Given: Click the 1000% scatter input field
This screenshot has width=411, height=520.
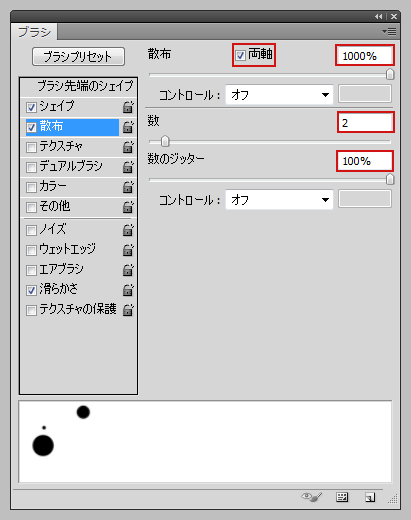Looking at the screenshot, I should tap(365, 55).
